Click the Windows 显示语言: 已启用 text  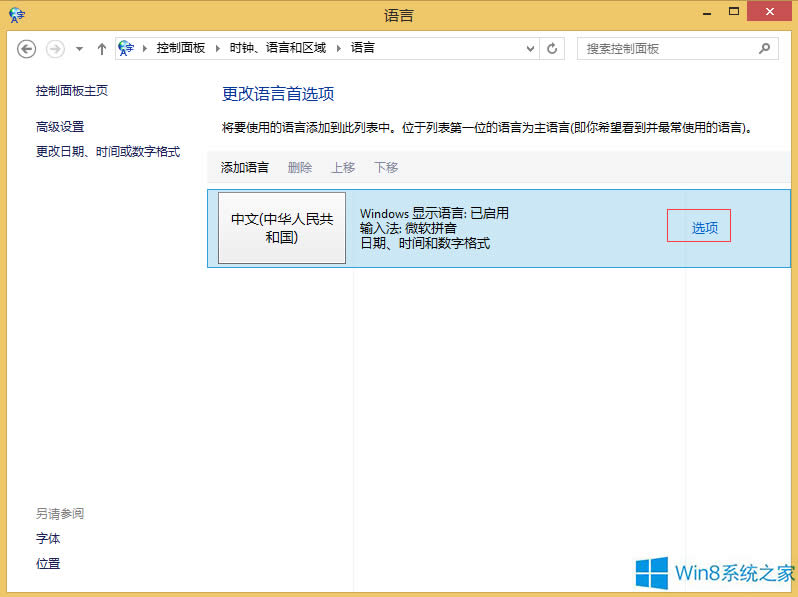[x=435, y=213]
